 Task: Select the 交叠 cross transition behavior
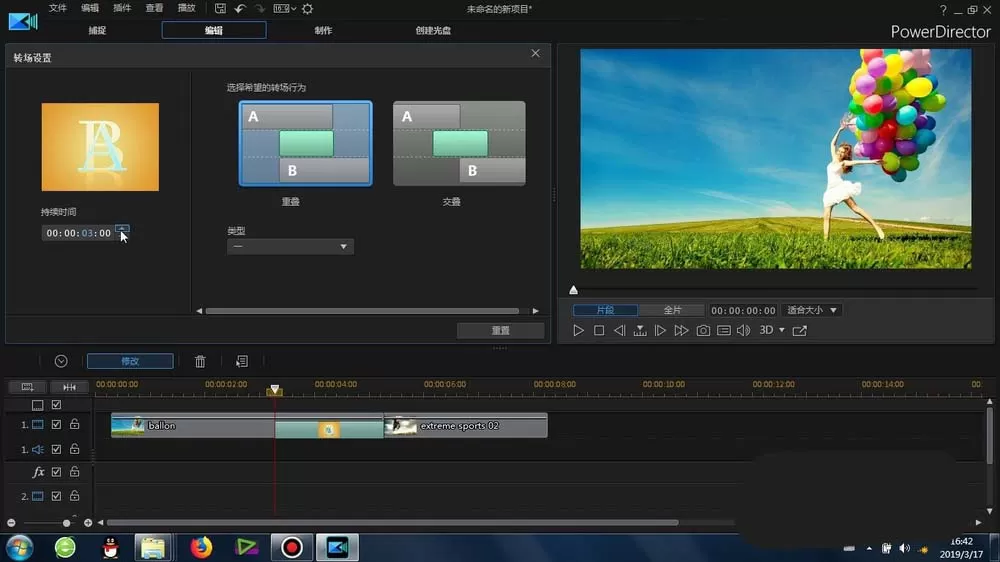[x=459, y=144]
